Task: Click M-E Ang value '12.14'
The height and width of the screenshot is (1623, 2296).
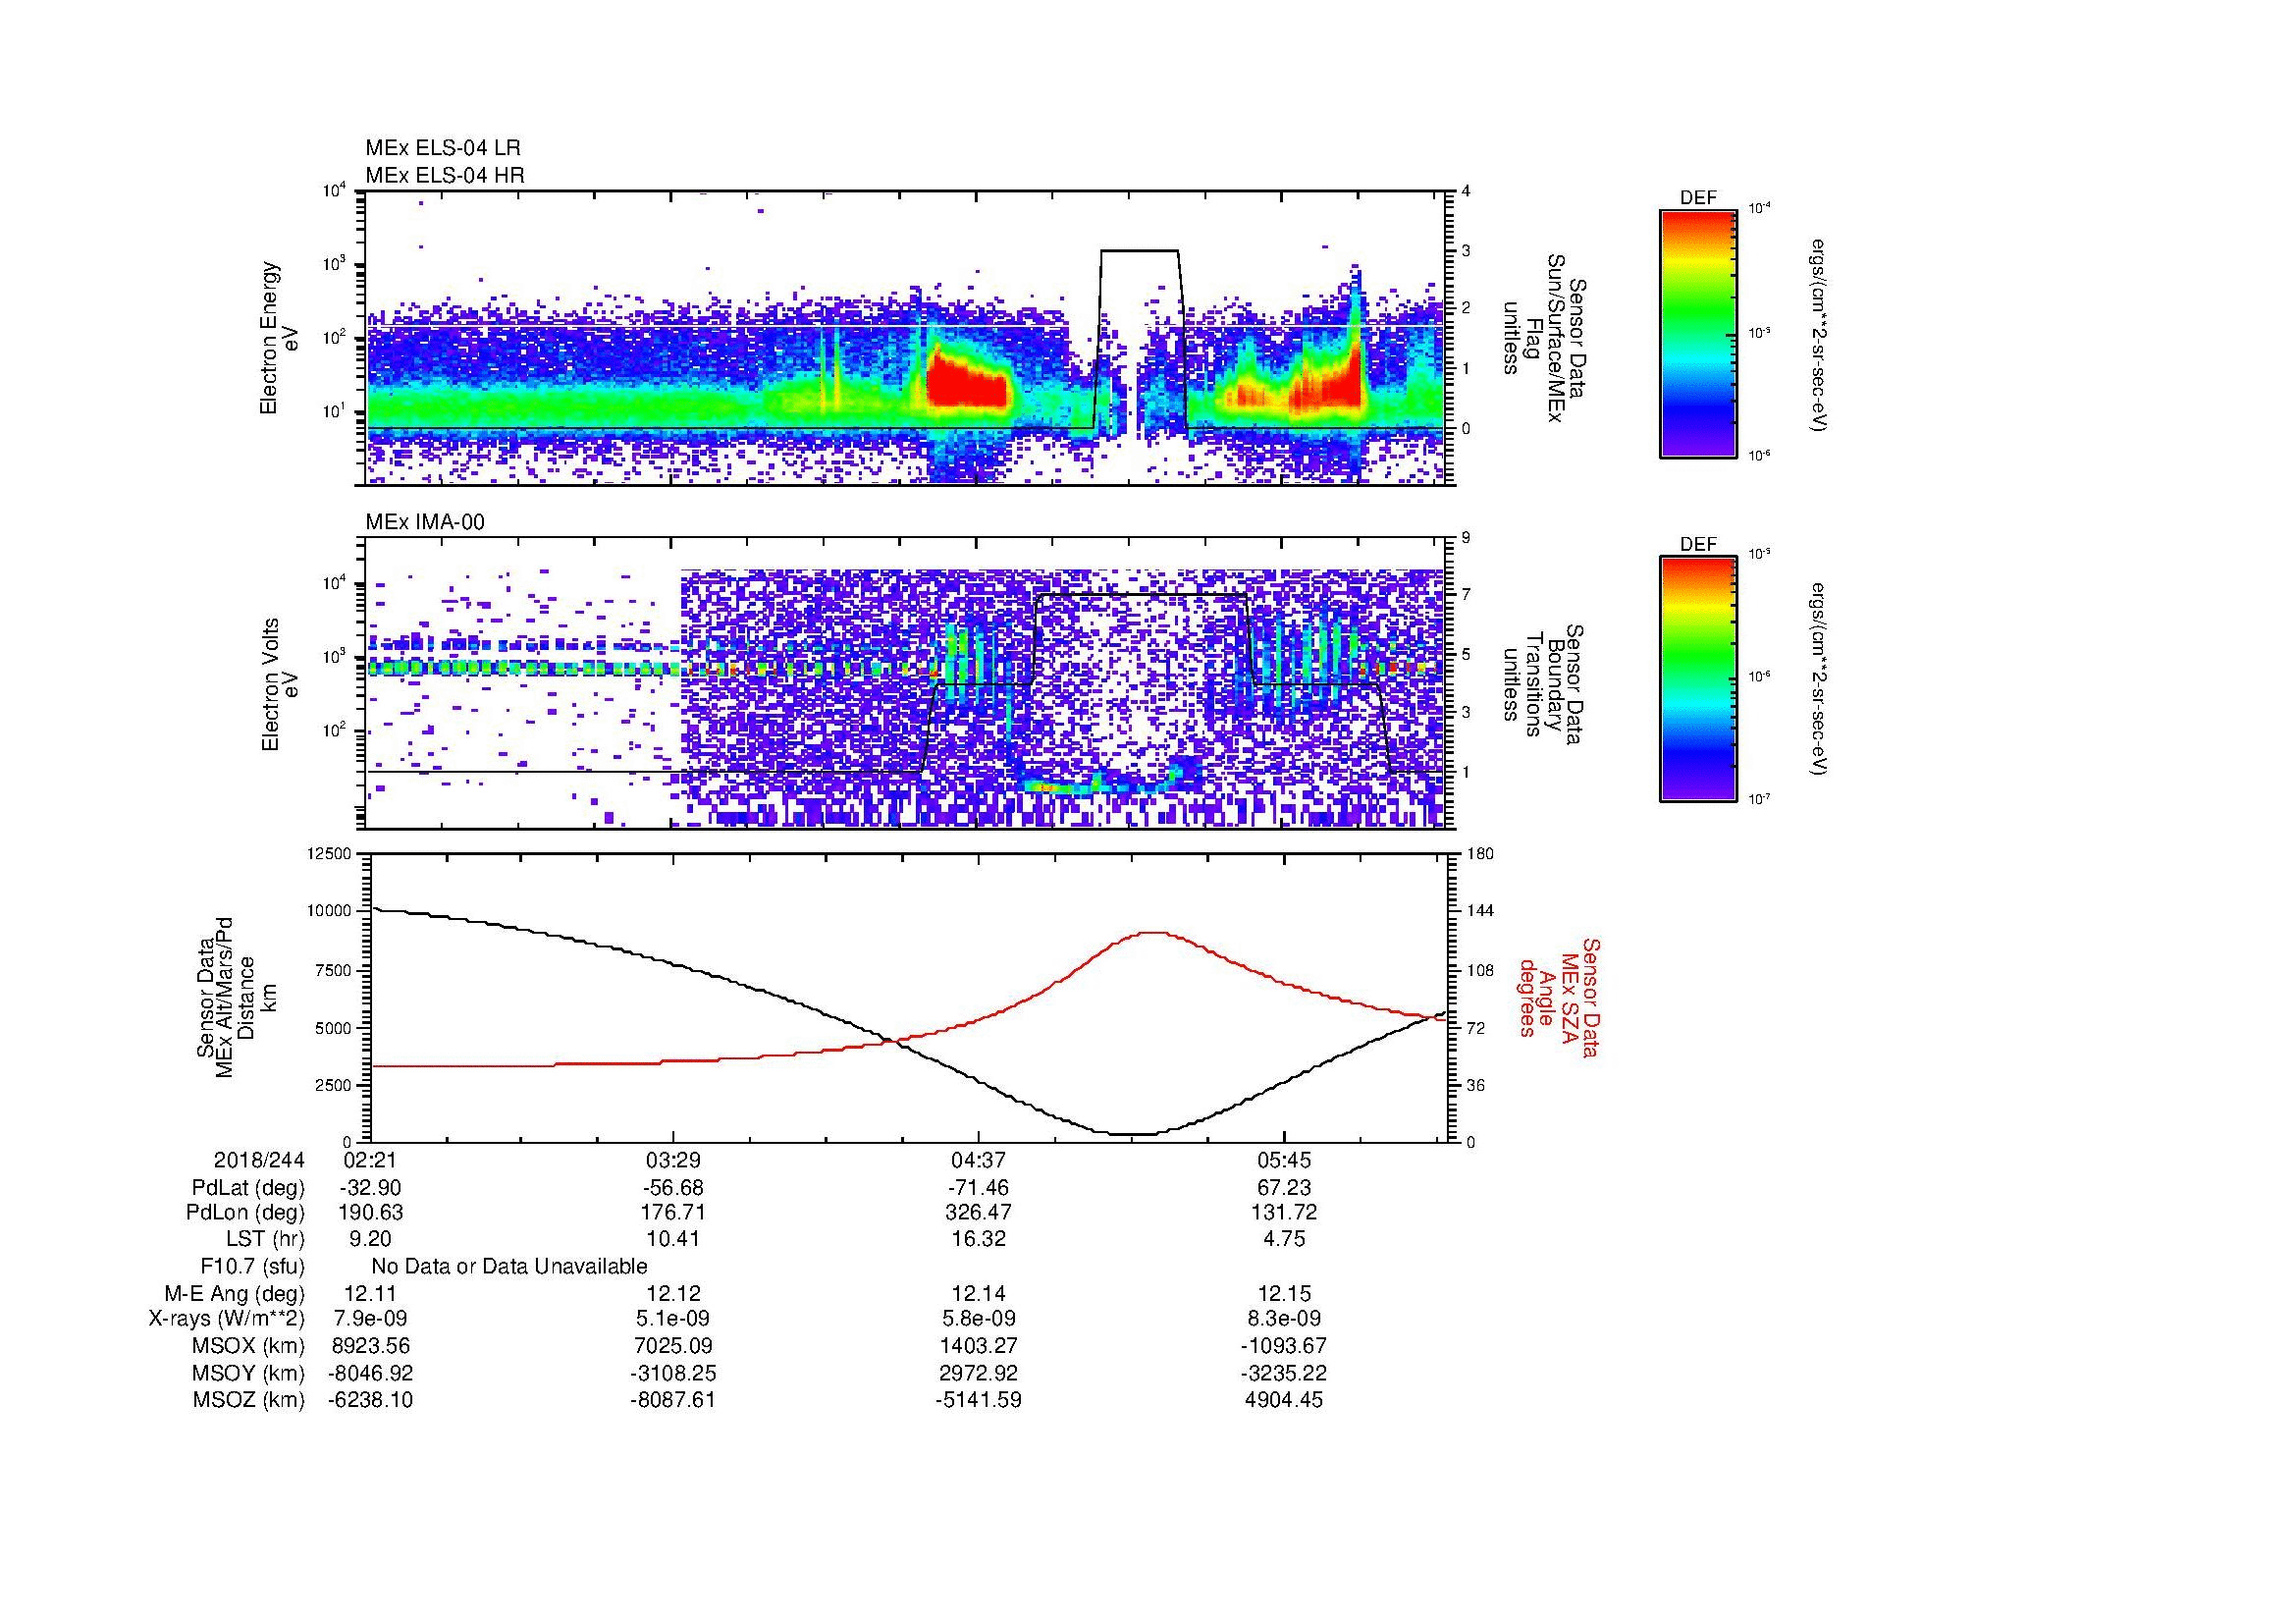Action: pos(978,1294)
